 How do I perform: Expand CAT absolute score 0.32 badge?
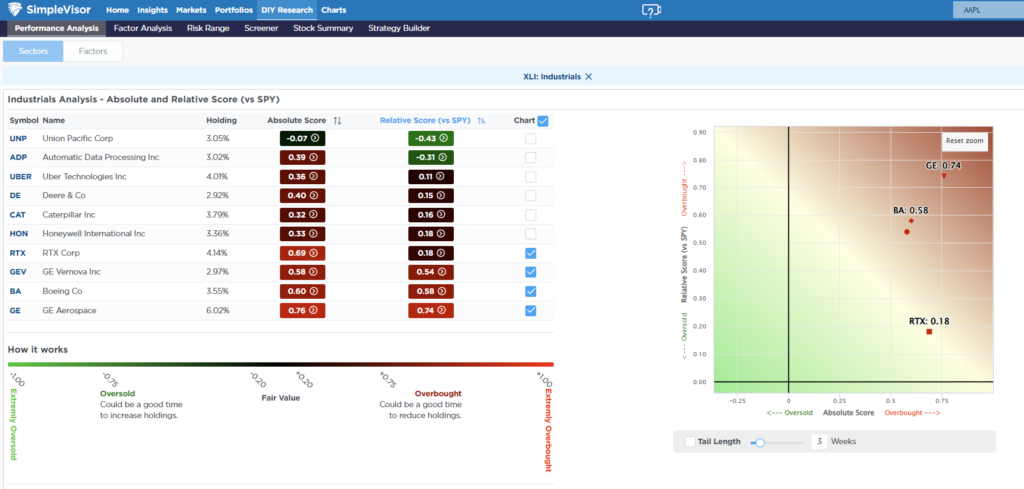point(302,215)
